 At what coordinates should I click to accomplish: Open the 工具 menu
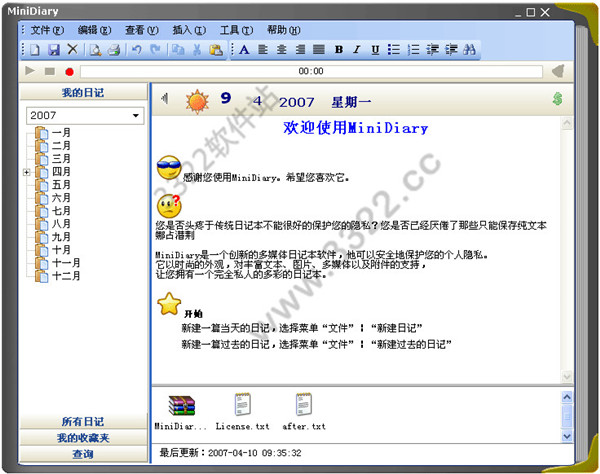[236, 30]
